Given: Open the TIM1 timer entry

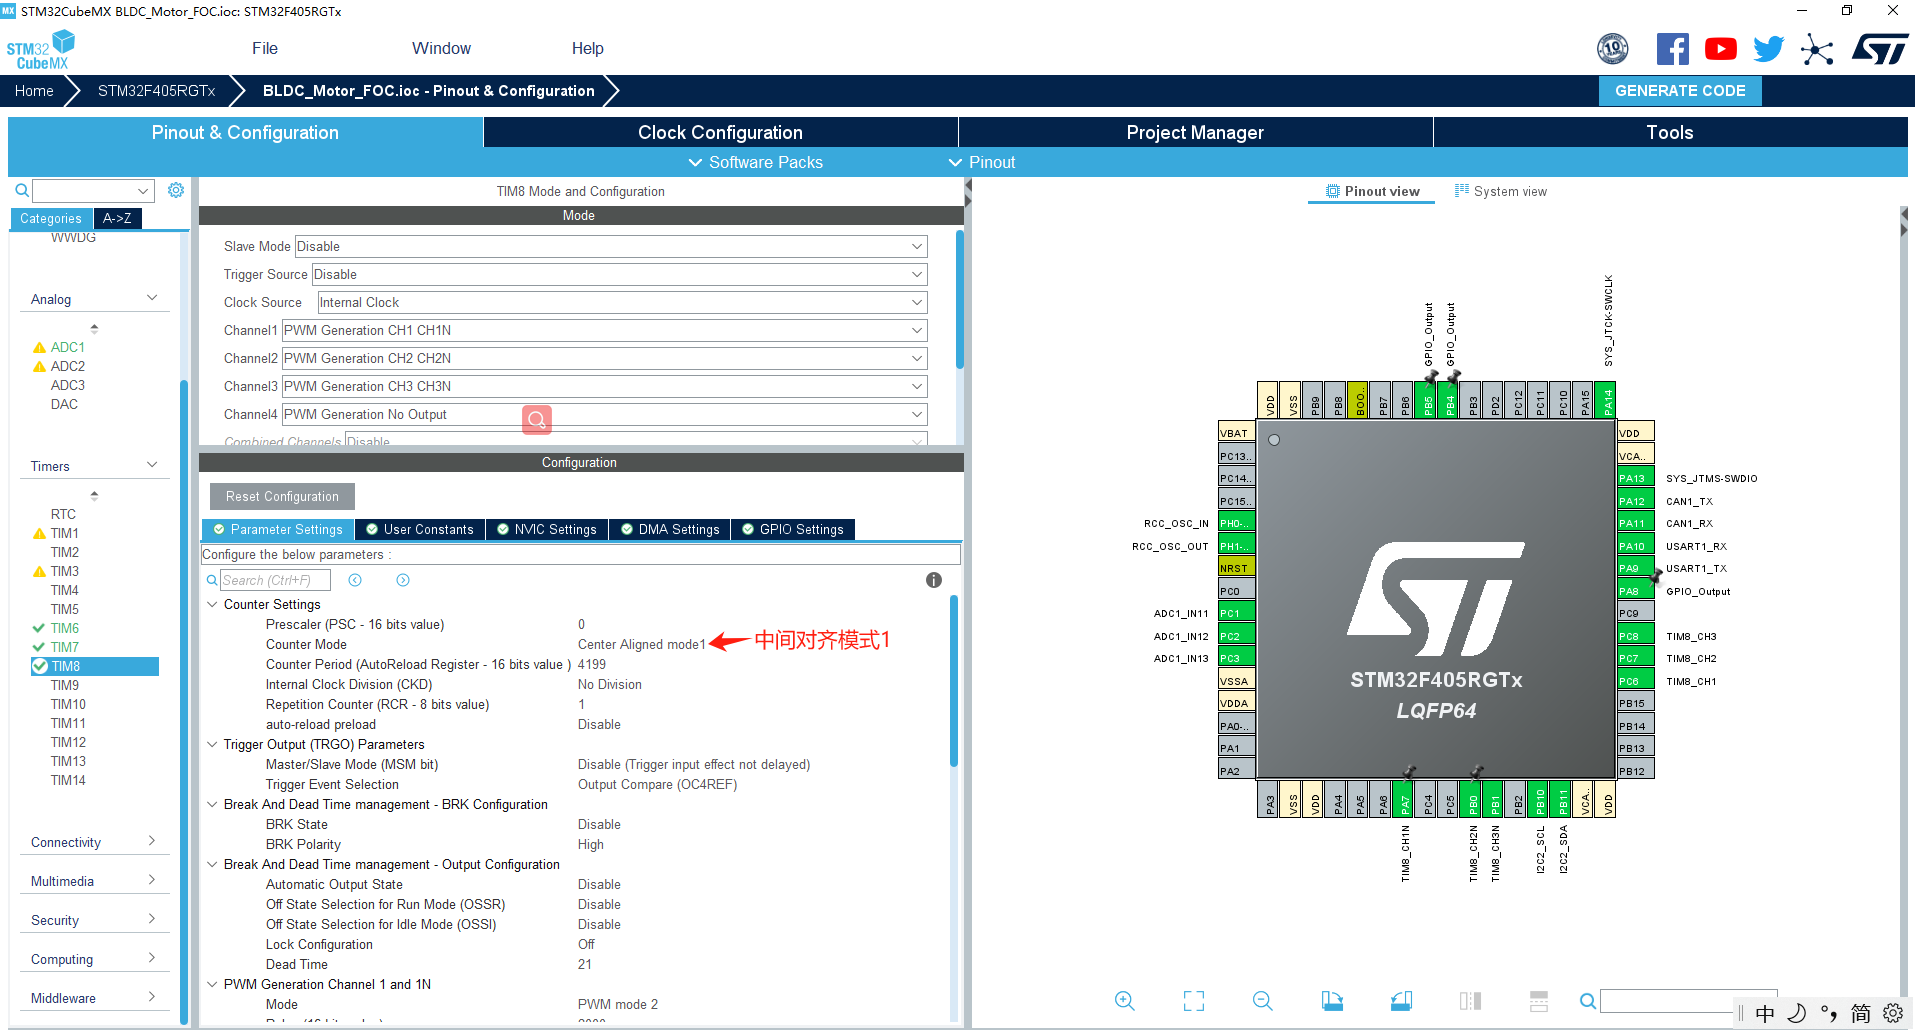Looking at the screenshot, I should (65, 533).
